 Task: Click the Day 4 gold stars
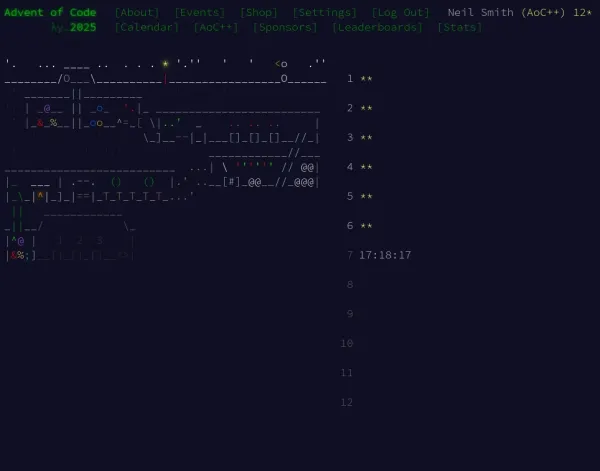366,167
